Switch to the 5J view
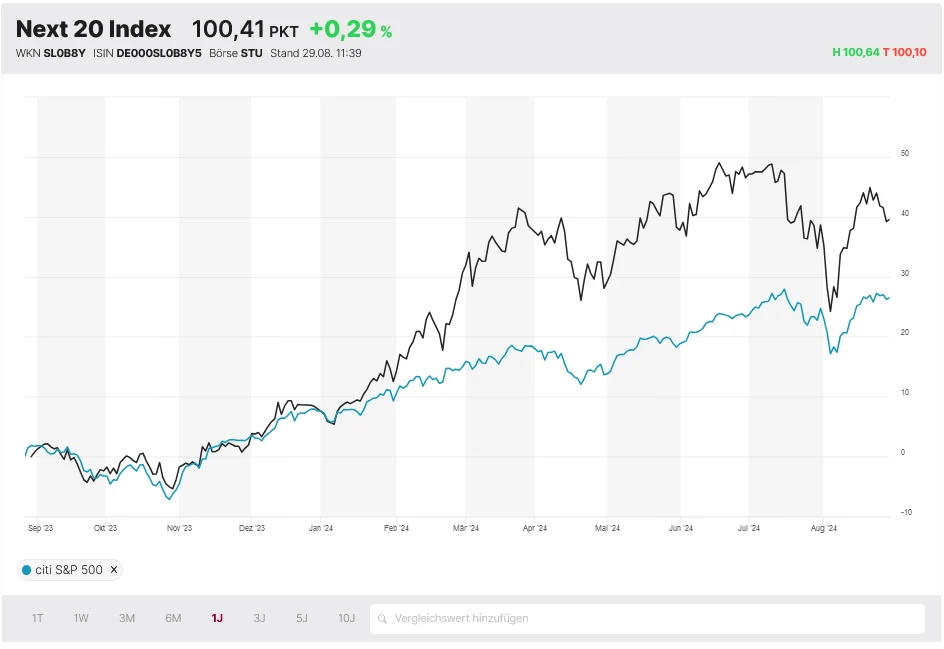The height and width of the screenshot is (649, 944). pos(302,618)
